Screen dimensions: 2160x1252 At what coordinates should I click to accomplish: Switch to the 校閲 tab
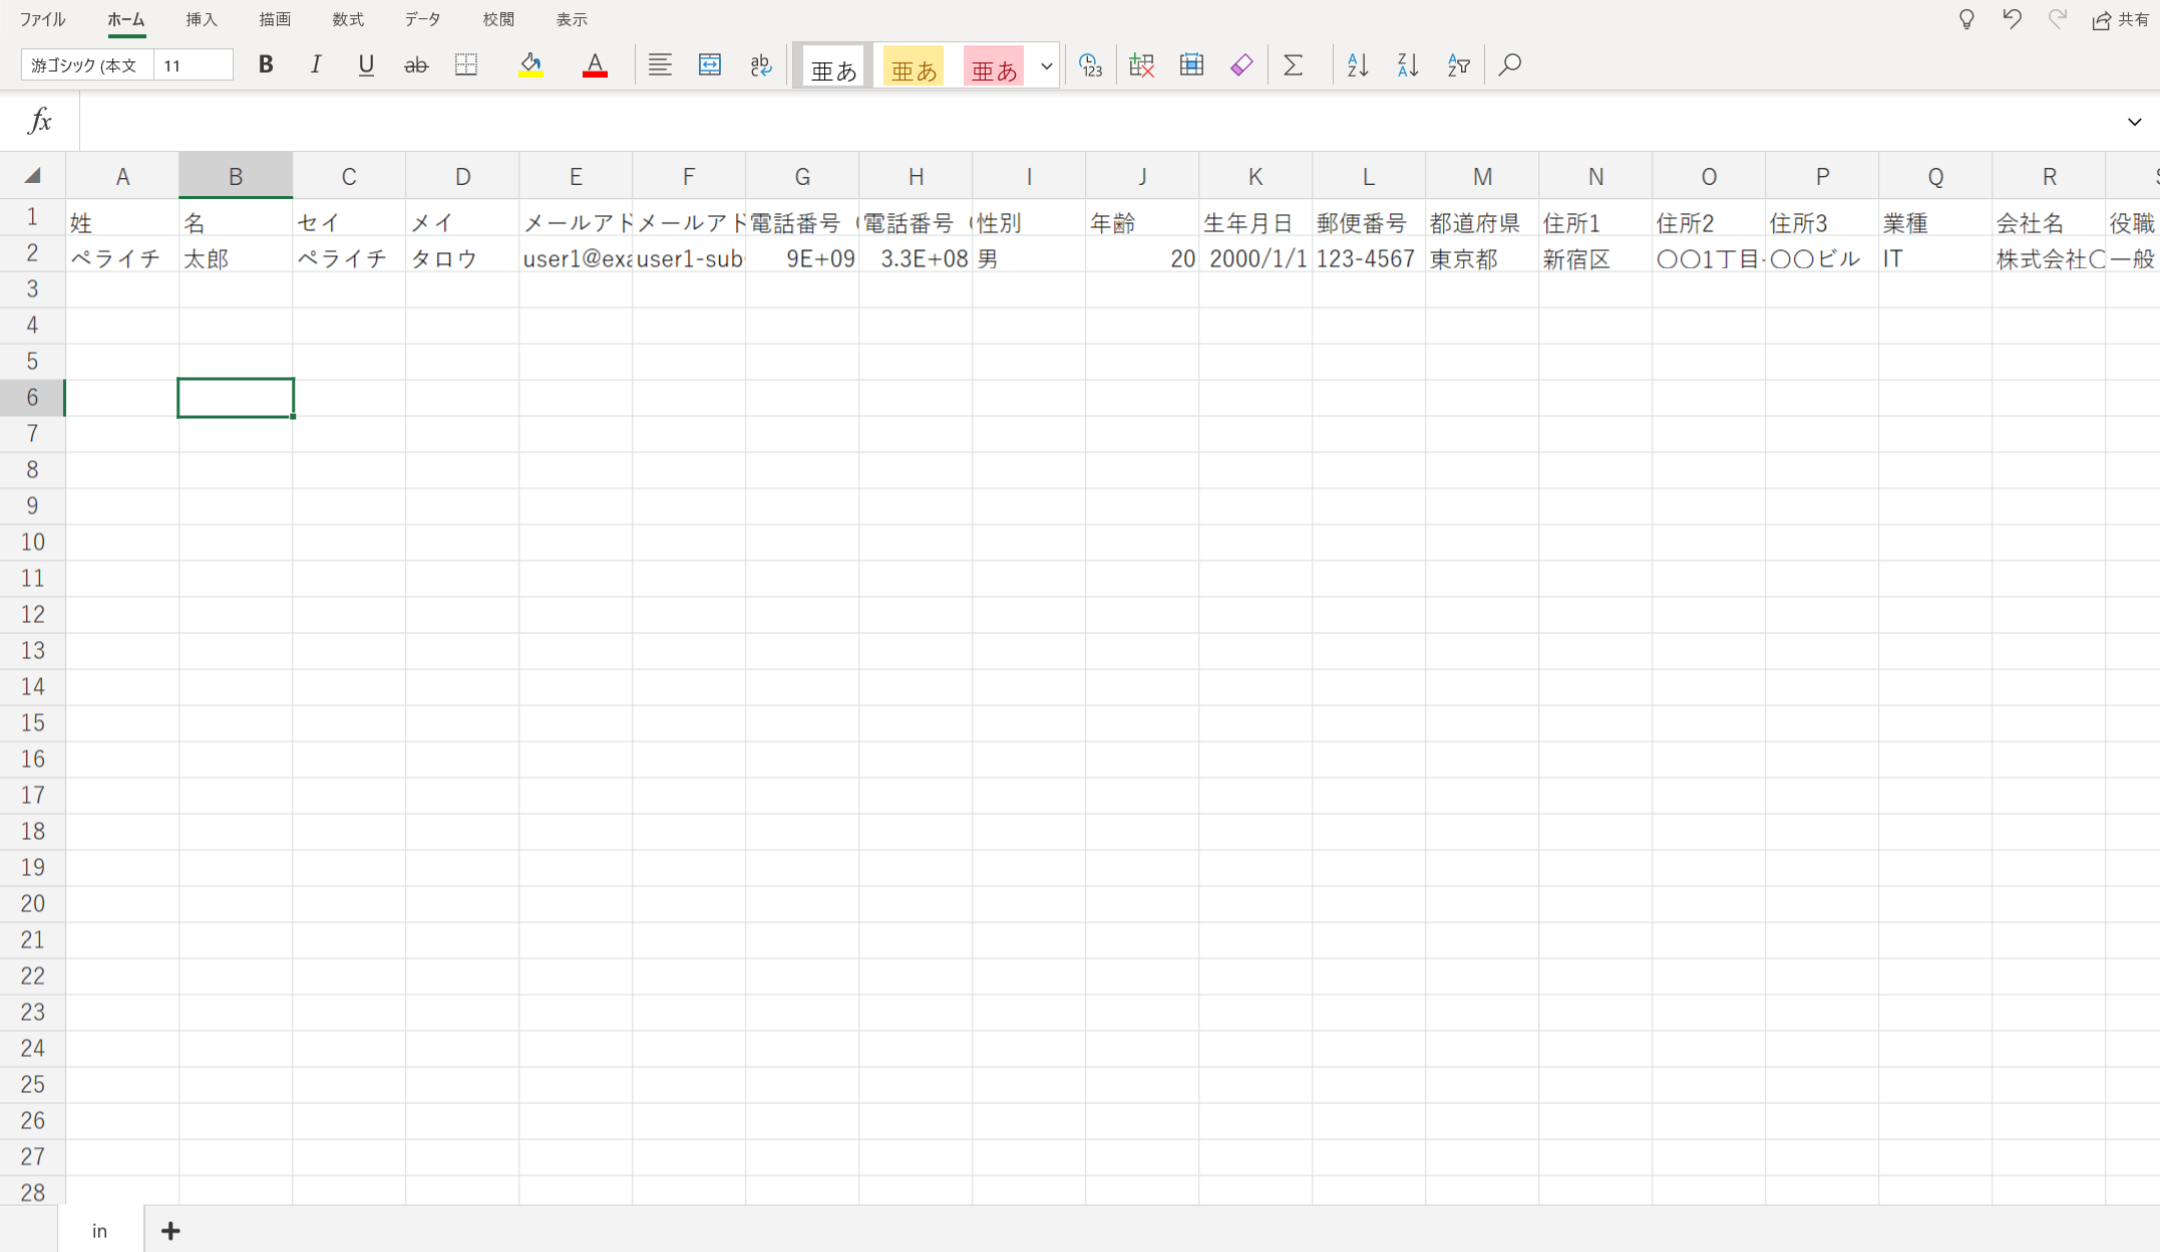(498, 19)
